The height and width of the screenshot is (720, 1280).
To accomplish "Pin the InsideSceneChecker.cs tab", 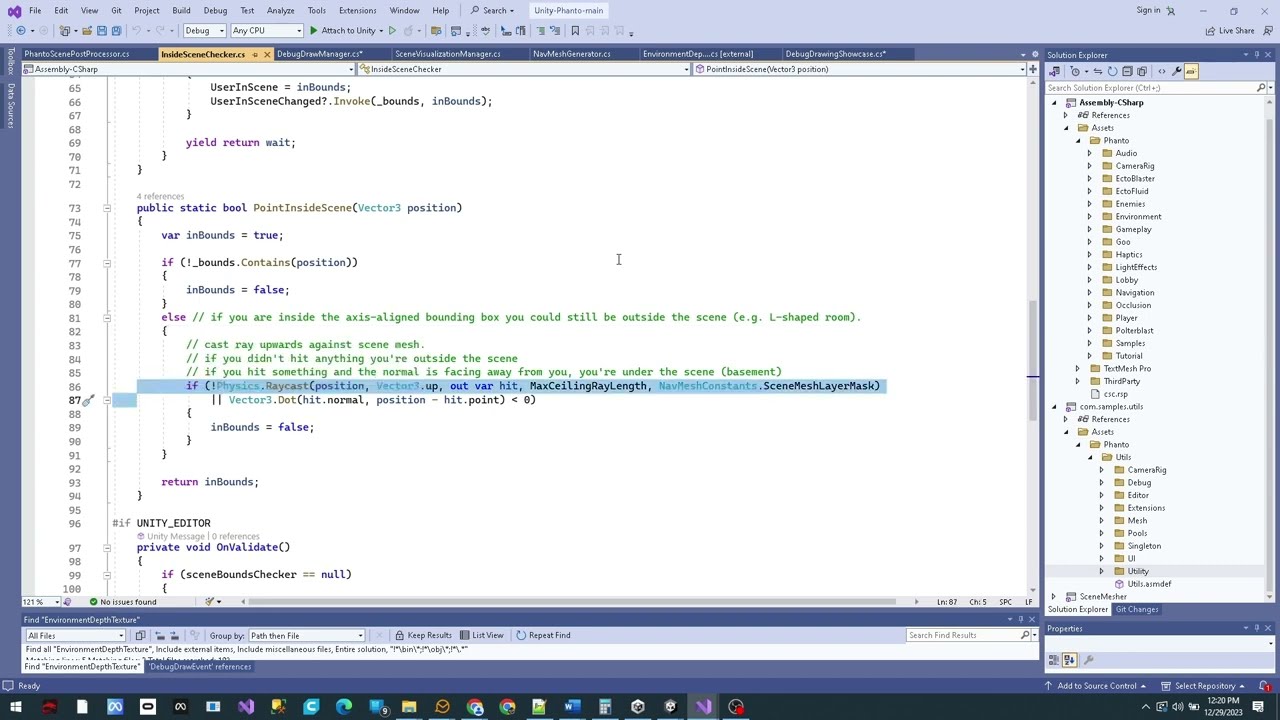I will 255,54.
